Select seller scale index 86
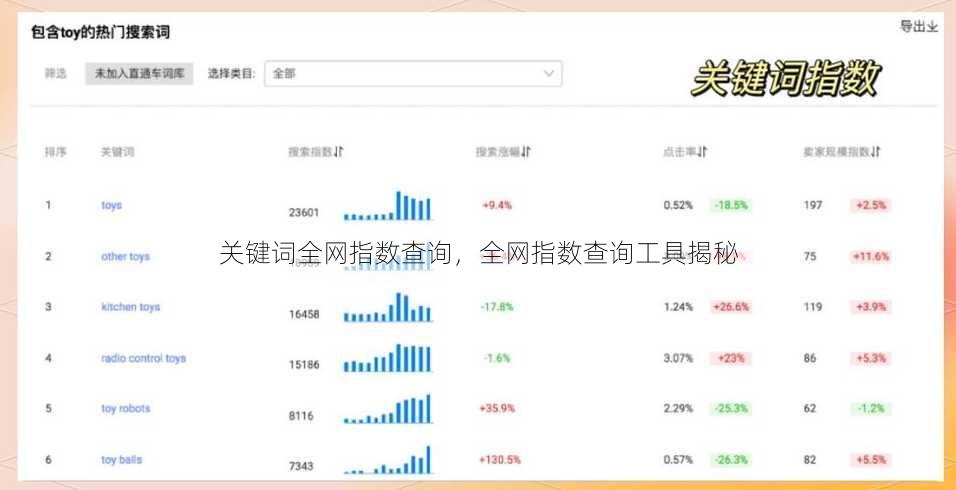 tap(810, 358)
